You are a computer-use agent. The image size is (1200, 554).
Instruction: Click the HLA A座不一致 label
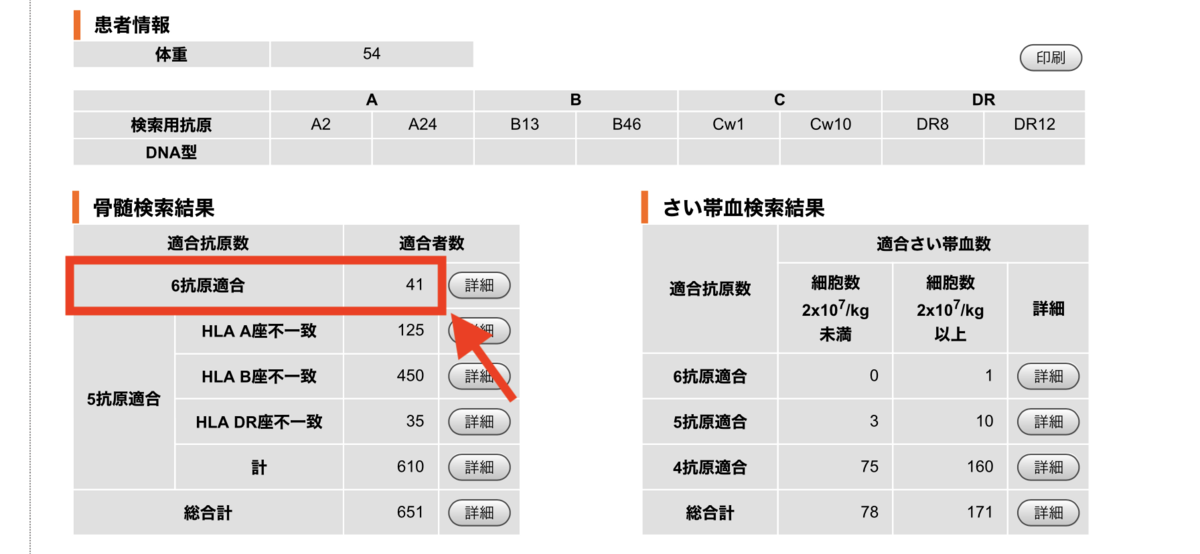pyautogui.click(x=259, y=330)
